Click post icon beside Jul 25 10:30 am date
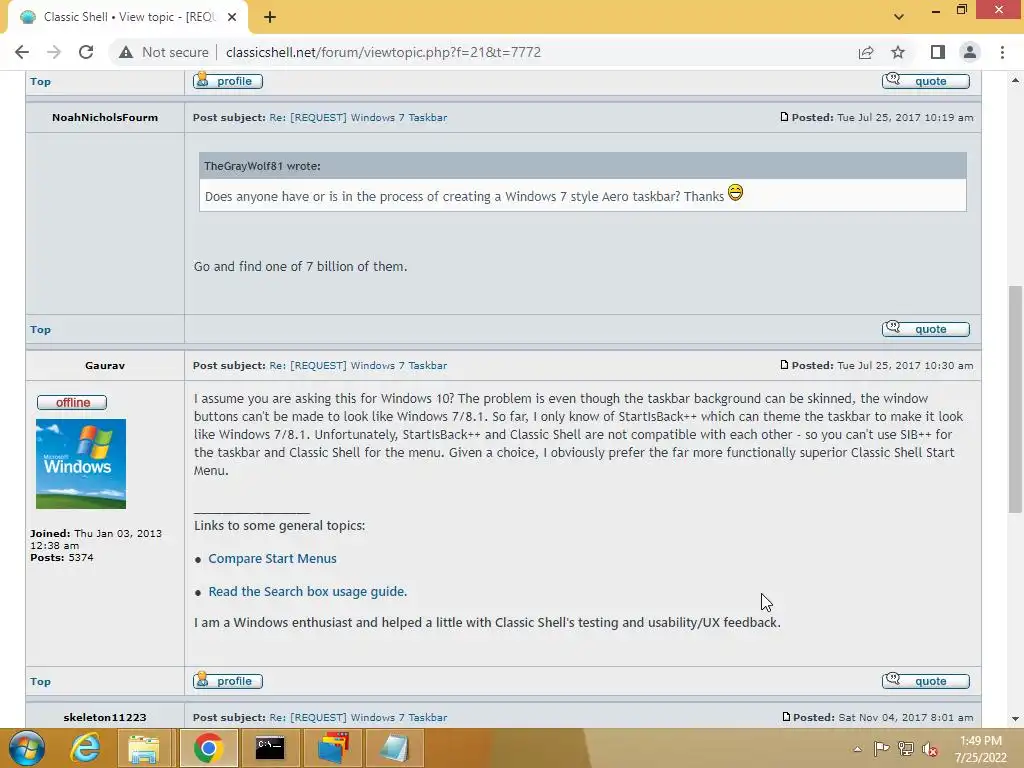Viewport: 1024px width, 768px height. (x=784, y=365)
